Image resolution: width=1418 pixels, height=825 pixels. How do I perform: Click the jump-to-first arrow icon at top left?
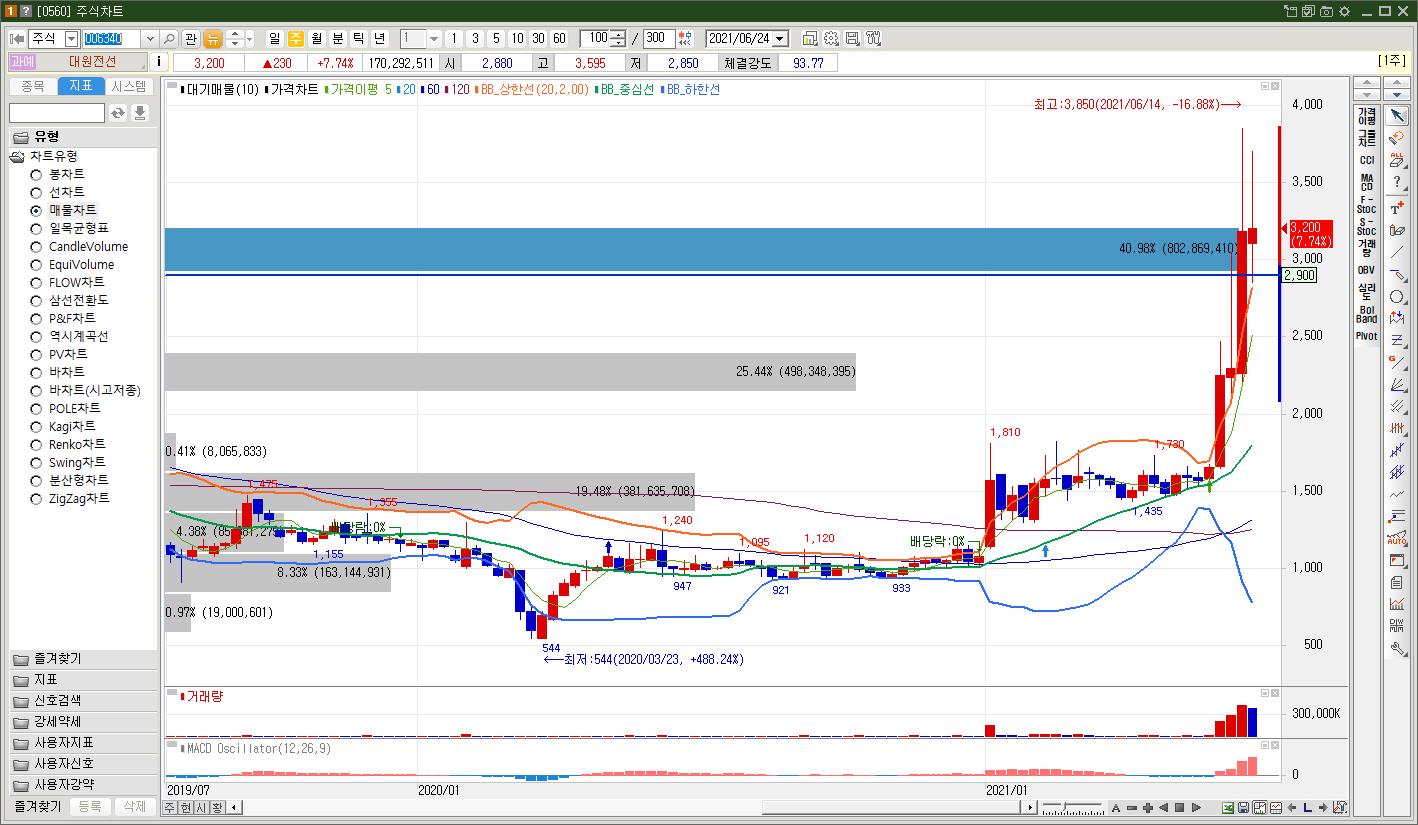(17, 39)
